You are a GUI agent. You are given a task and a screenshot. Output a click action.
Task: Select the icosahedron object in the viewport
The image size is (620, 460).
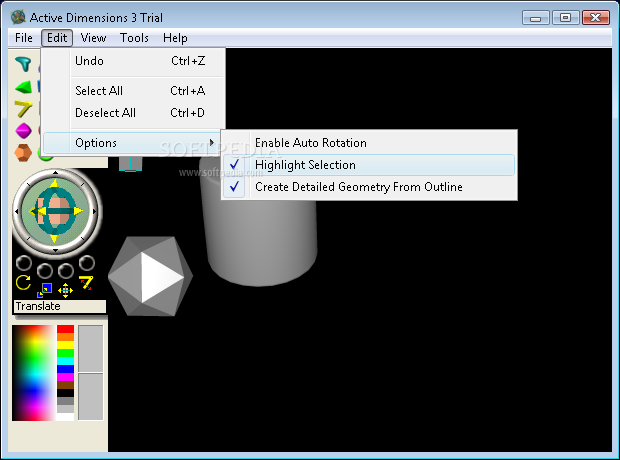coord(151,276)
